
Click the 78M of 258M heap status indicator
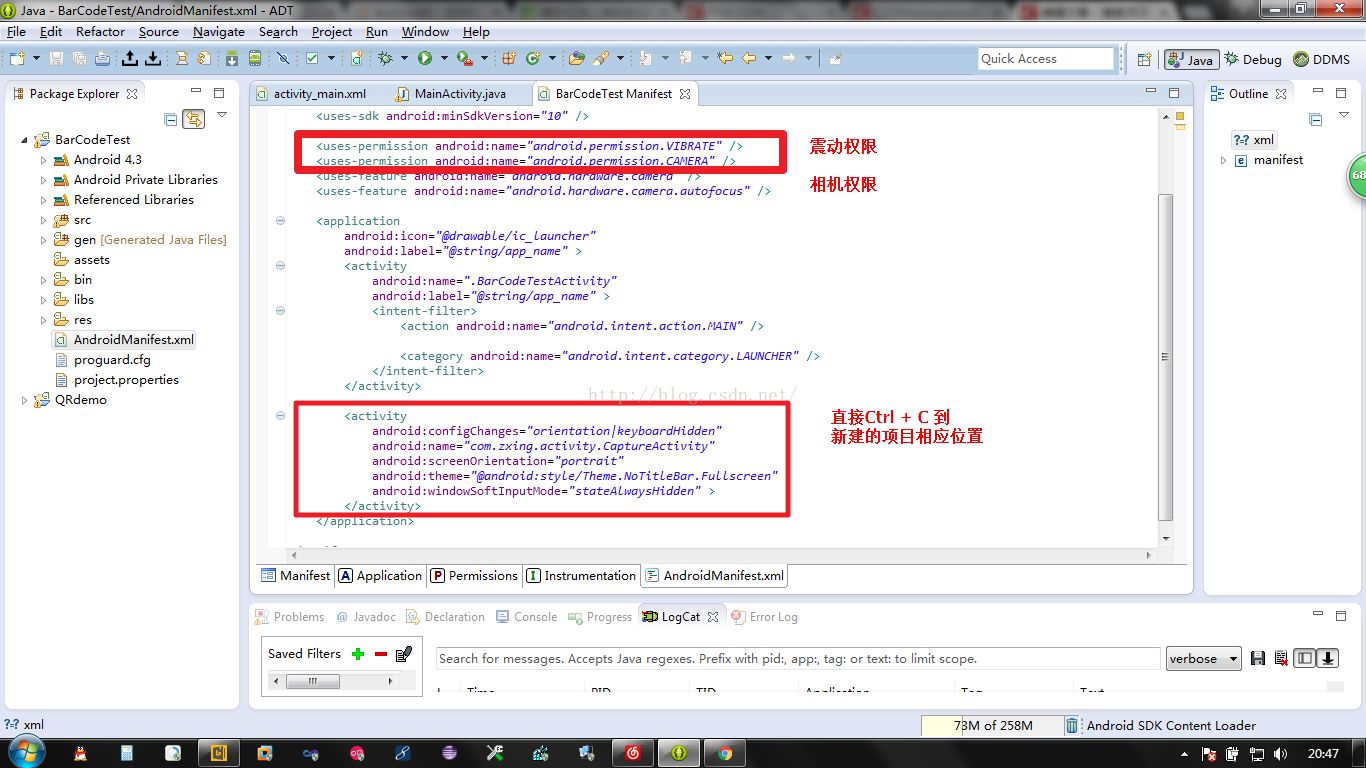[991, 726]
